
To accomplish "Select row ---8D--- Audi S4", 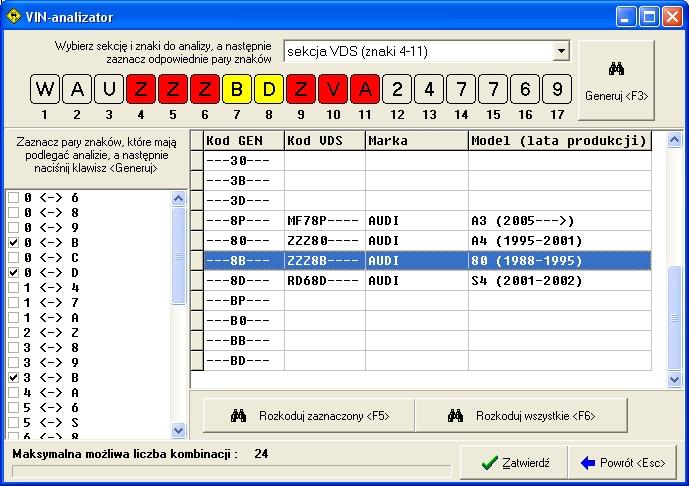I will [x=428, y=280].
